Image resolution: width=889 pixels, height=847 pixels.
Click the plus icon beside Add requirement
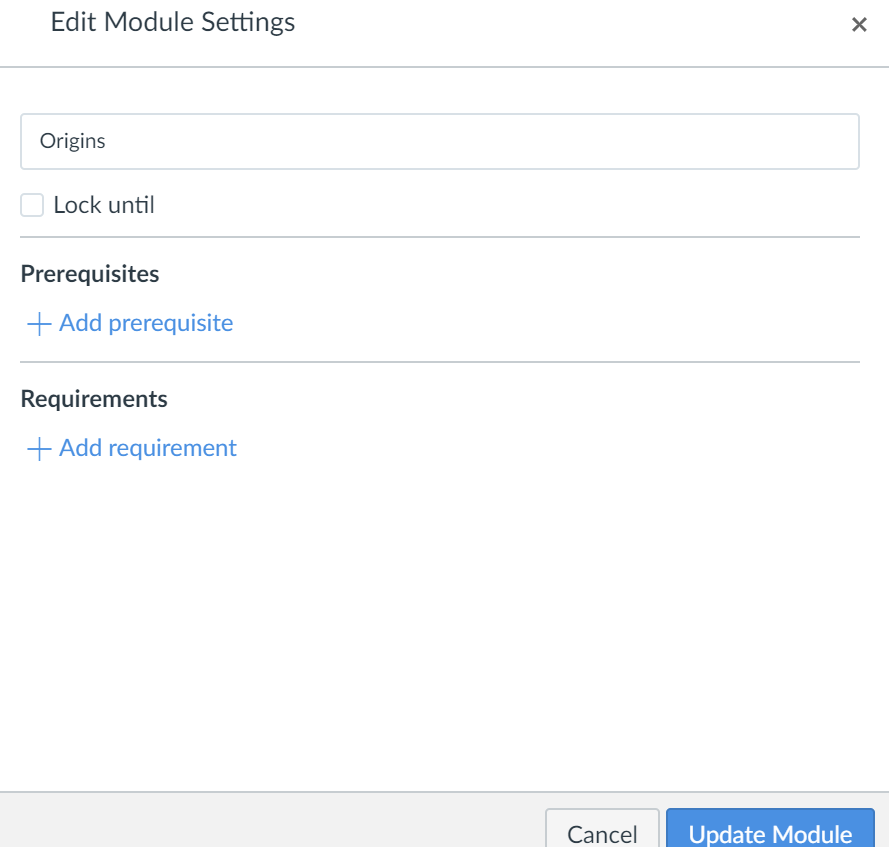39,449
